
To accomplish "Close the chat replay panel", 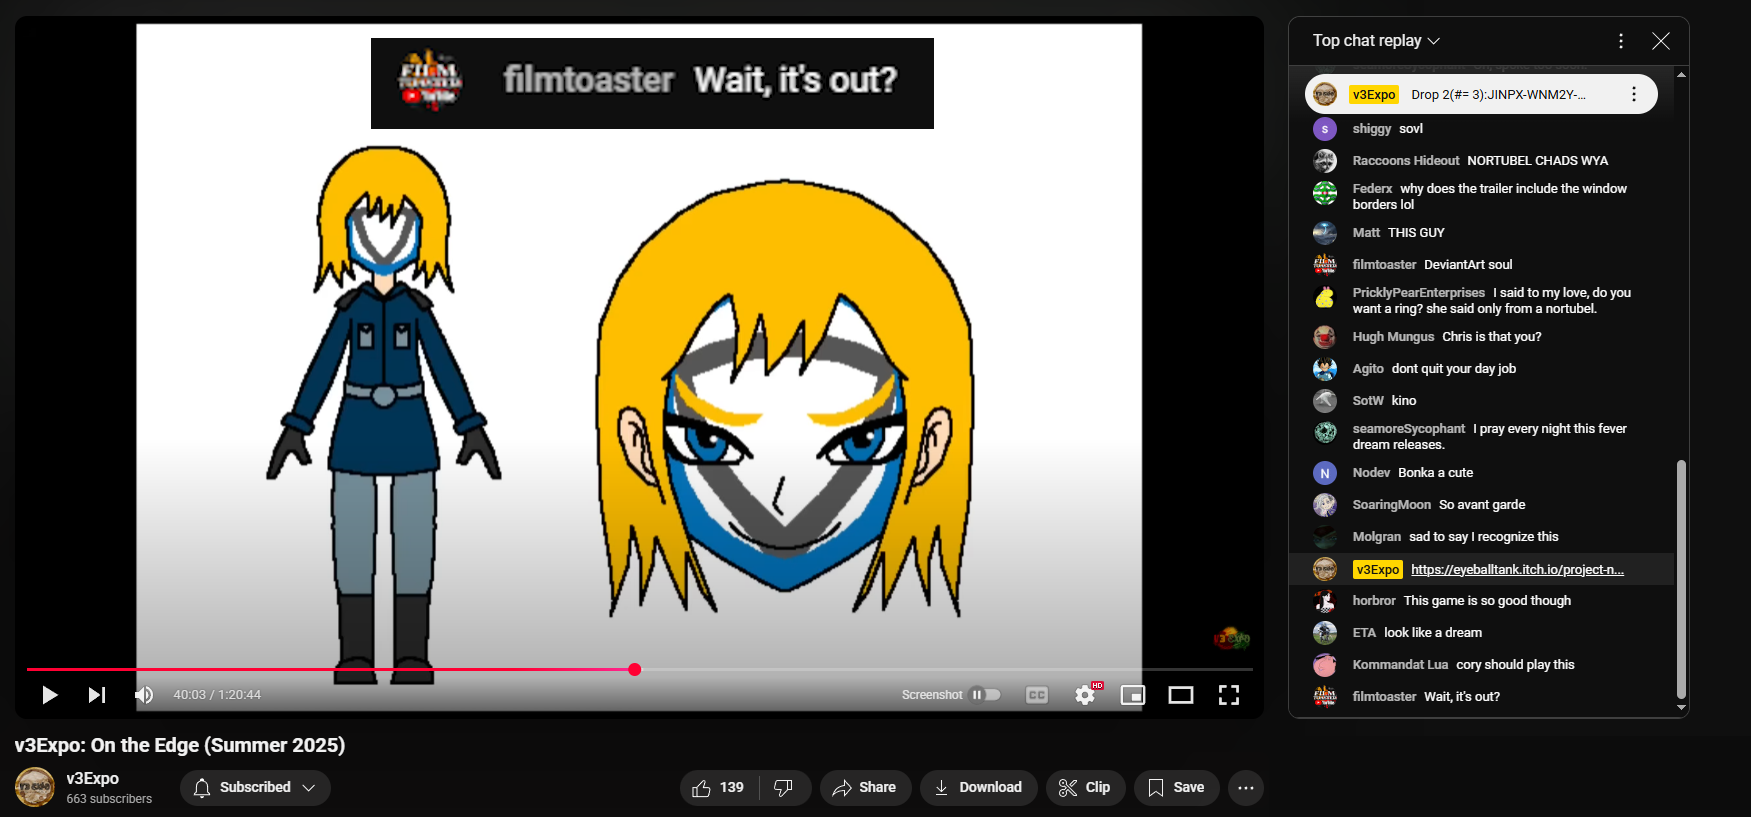I will coord(1661,41).
